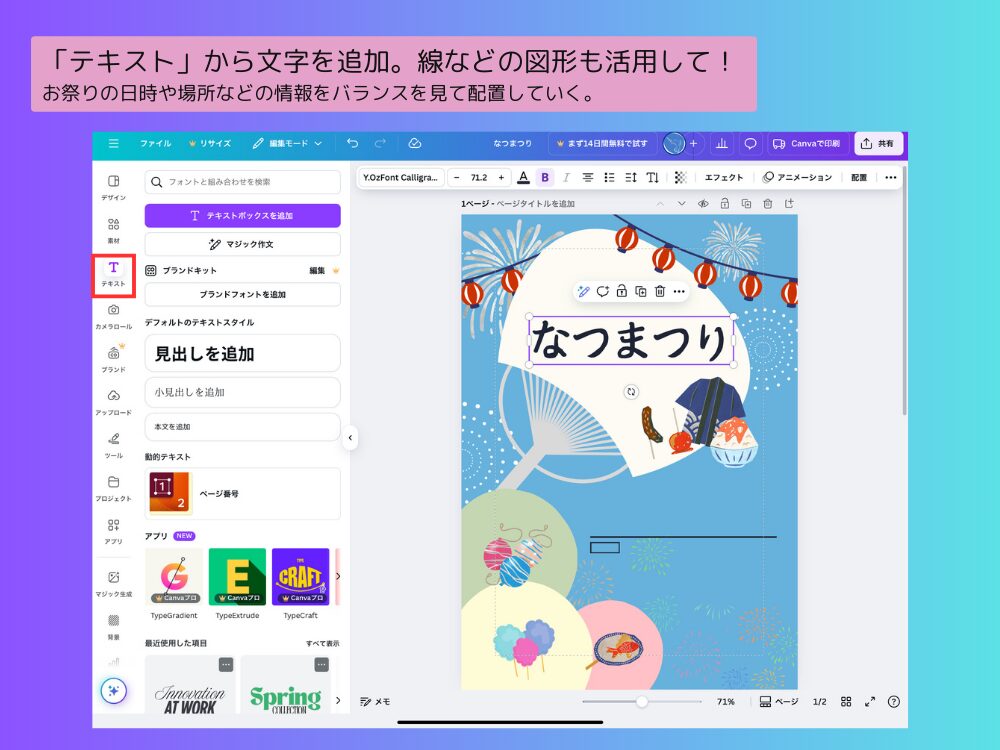Click テキストボックスを追加 button
The image size is (1000, 750).
(242, 215)
